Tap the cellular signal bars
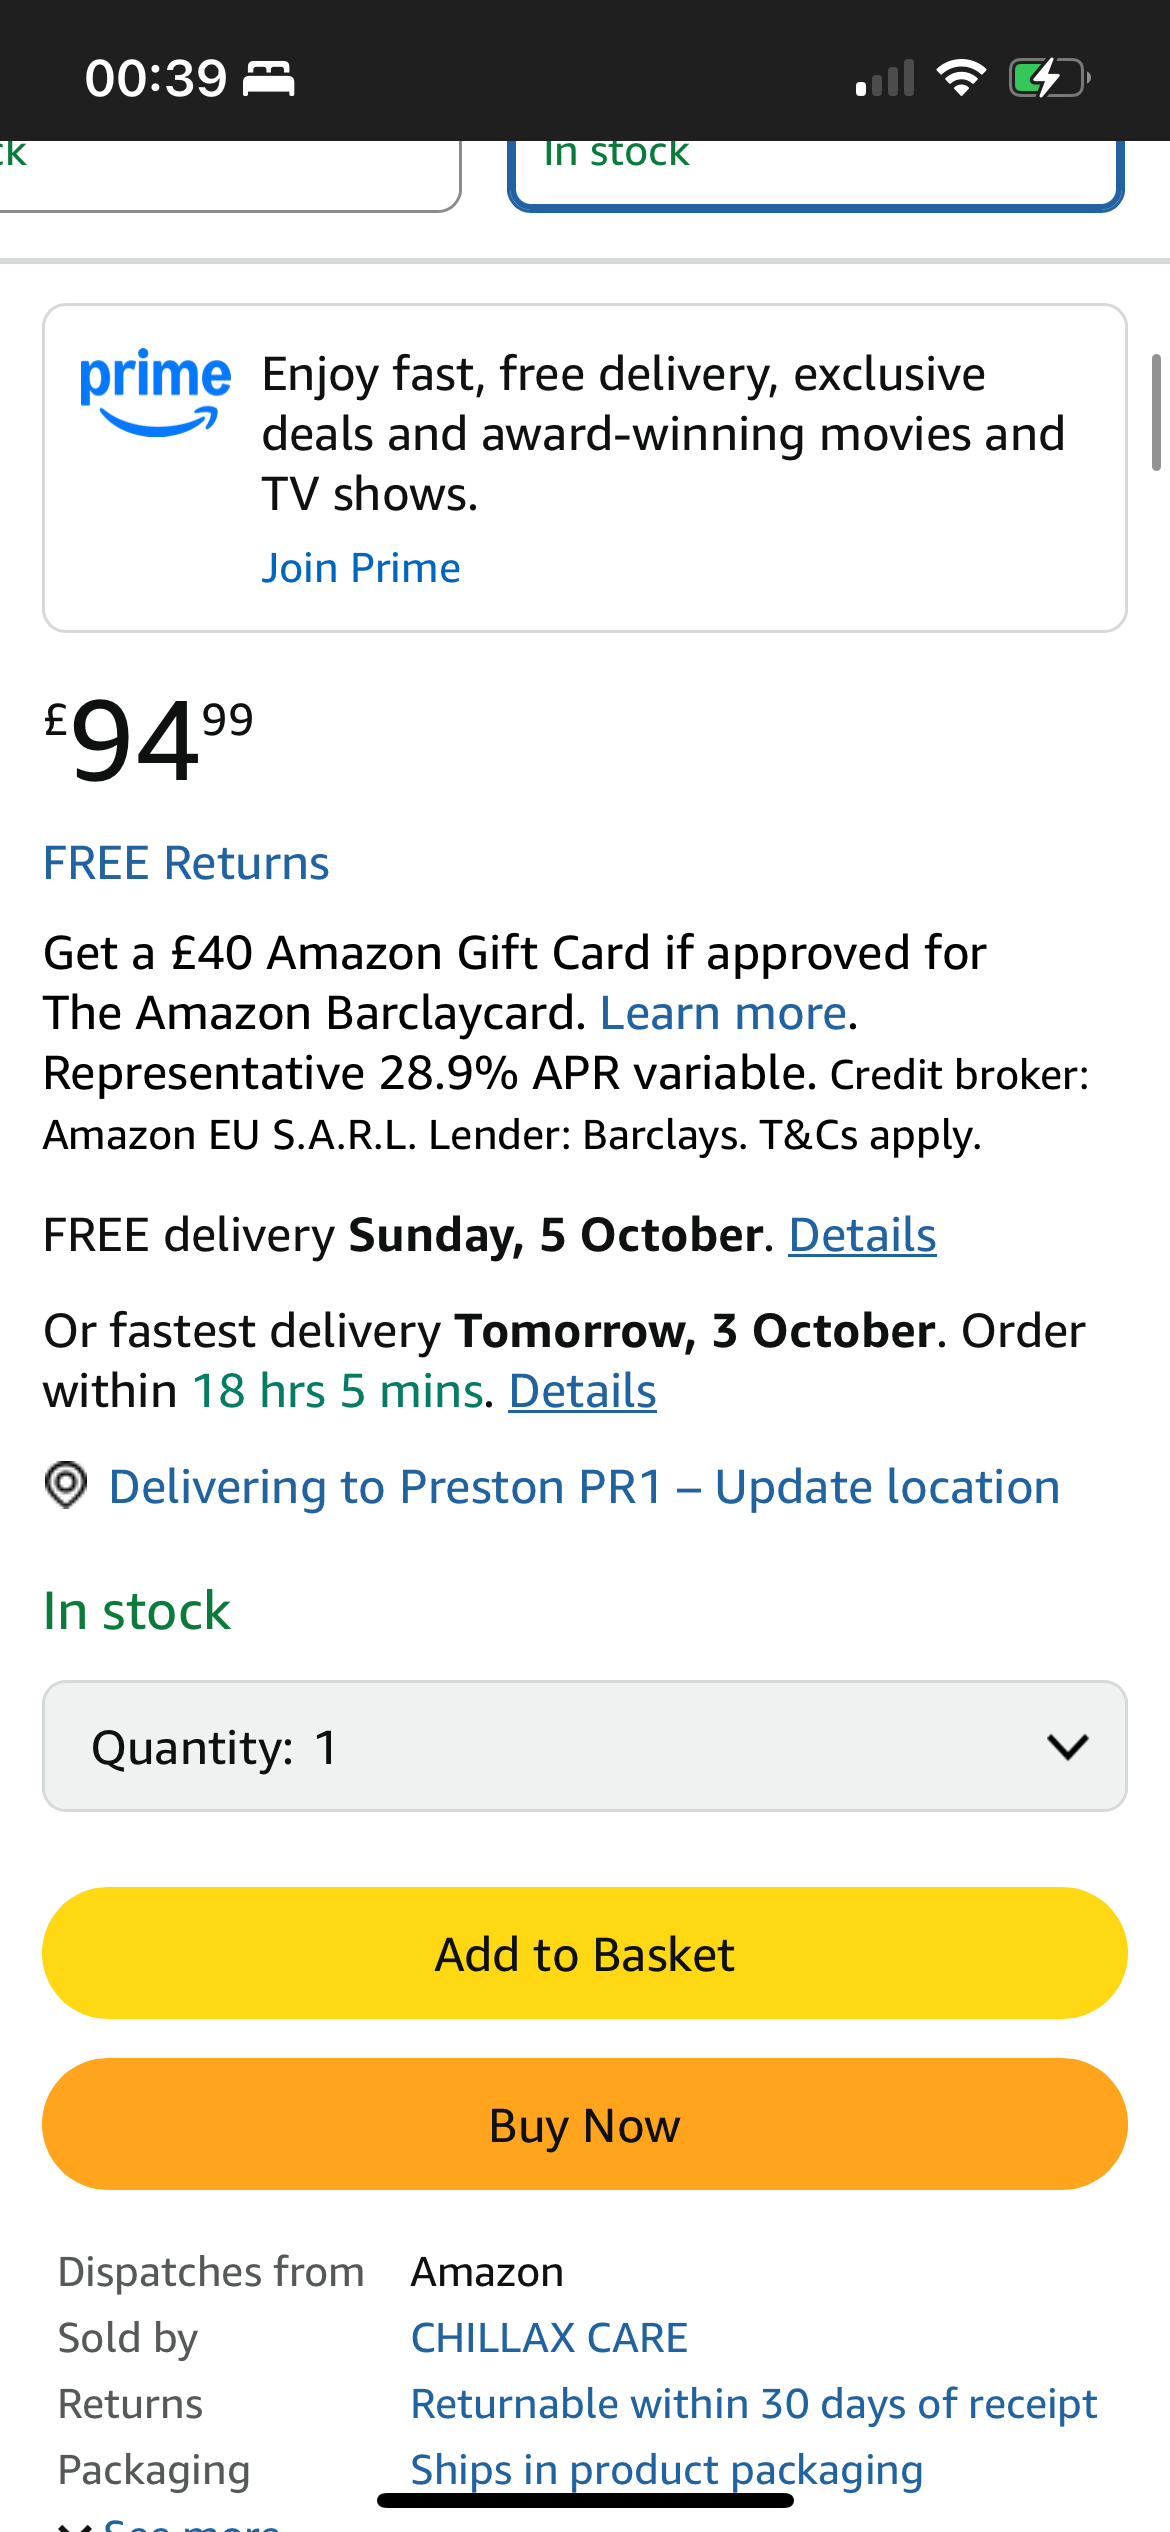 pos(885,78)
